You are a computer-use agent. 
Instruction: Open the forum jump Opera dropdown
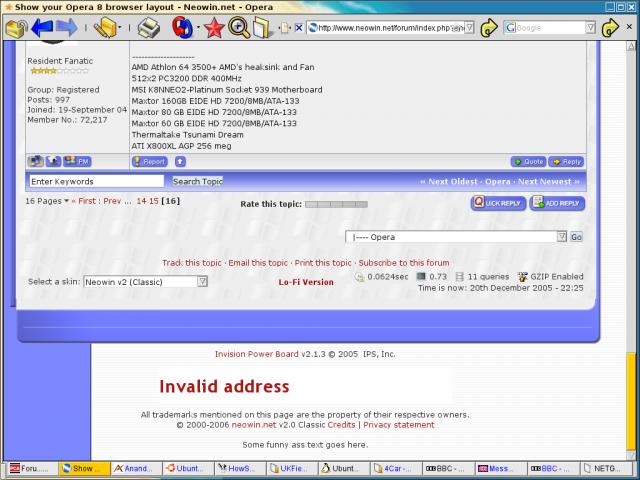tap(456, 237)
